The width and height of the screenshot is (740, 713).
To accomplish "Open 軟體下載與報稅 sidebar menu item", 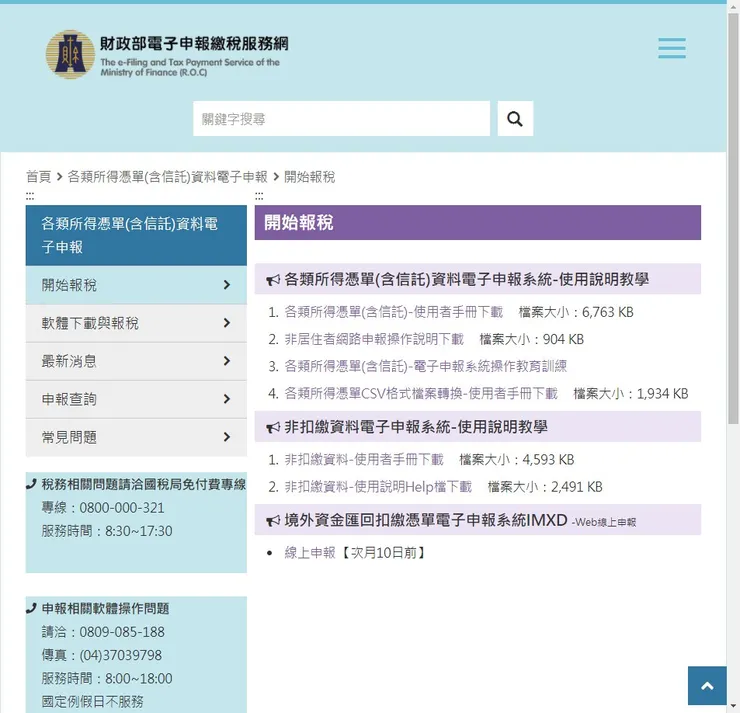I will tap(136, 323).
